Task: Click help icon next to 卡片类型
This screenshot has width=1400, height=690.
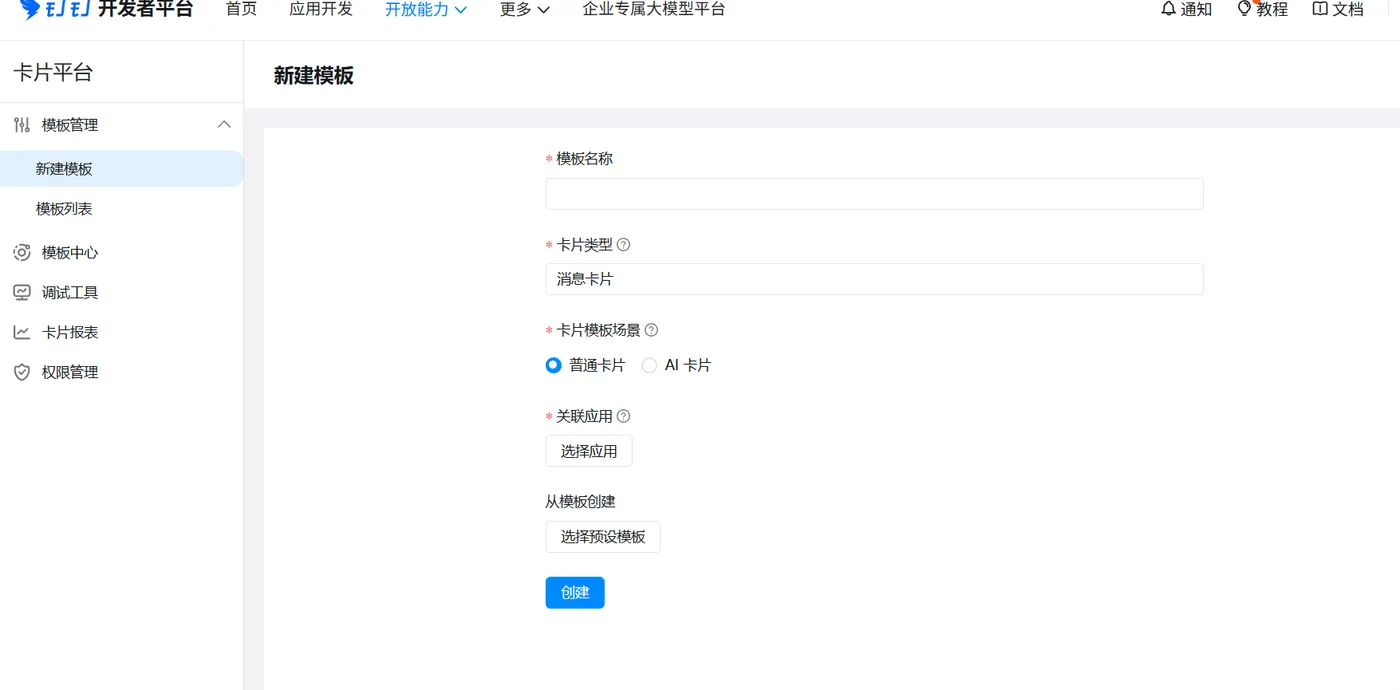Action: (x=624, y=245)
